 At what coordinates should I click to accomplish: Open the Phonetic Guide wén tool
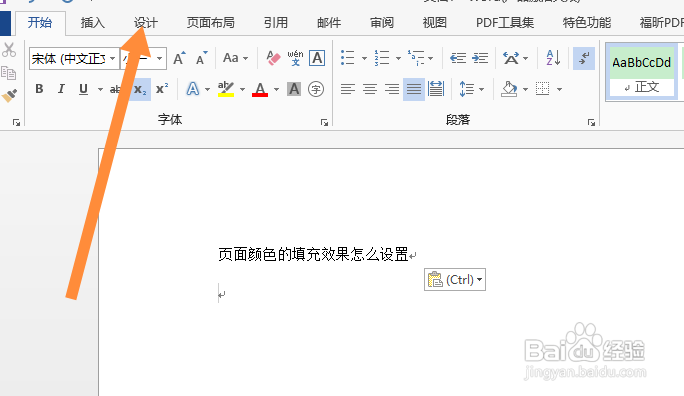[295, 58]
